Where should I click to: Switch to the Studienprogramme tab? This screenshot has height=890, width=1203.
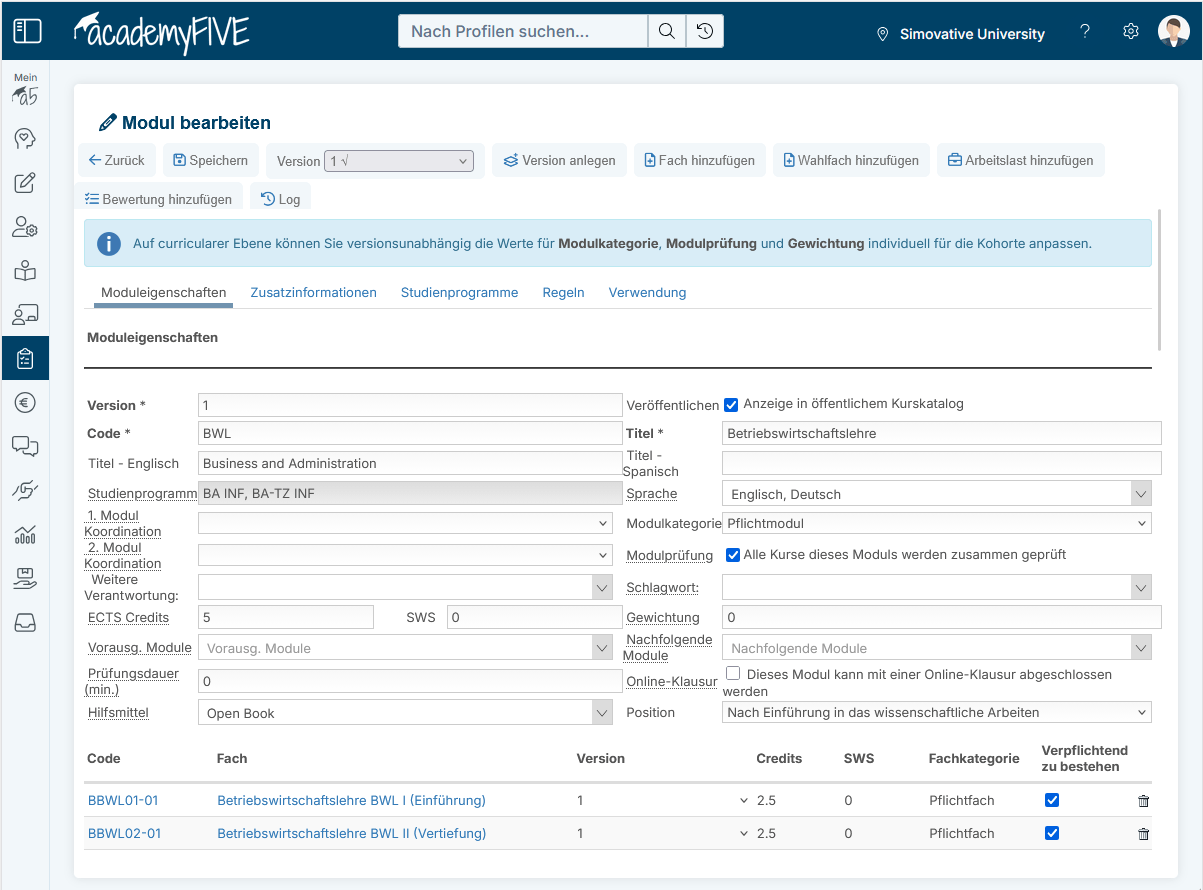click(x=459, y=292)
